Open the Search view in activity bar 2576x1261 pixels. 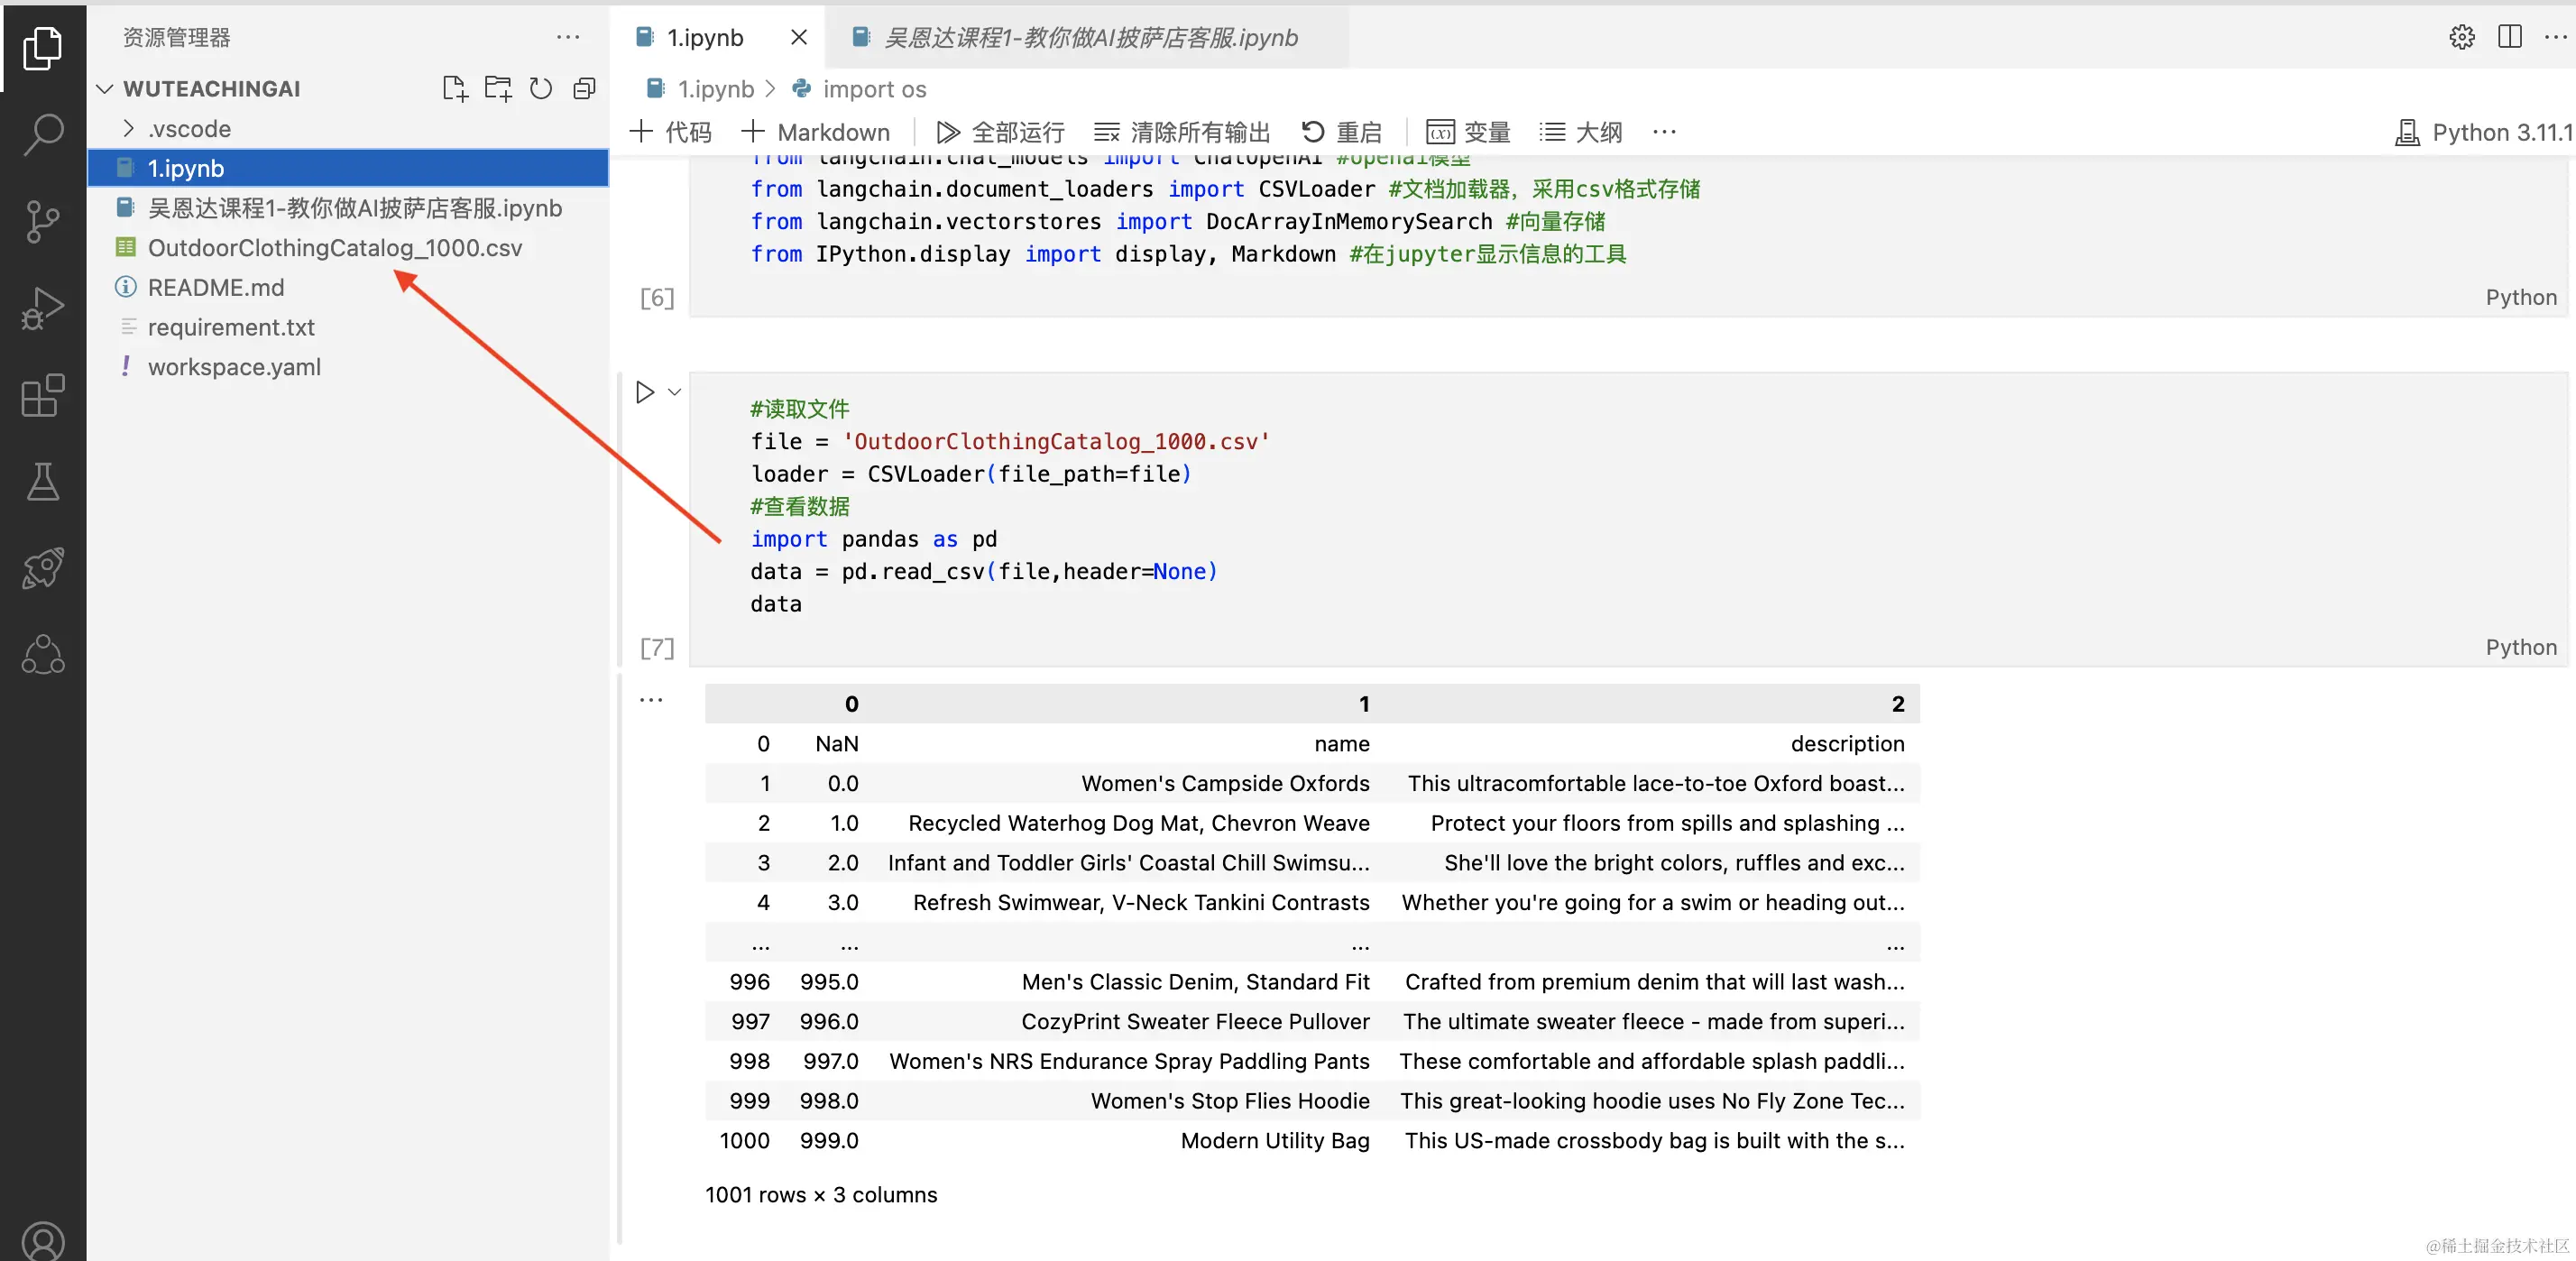(42, 134)
